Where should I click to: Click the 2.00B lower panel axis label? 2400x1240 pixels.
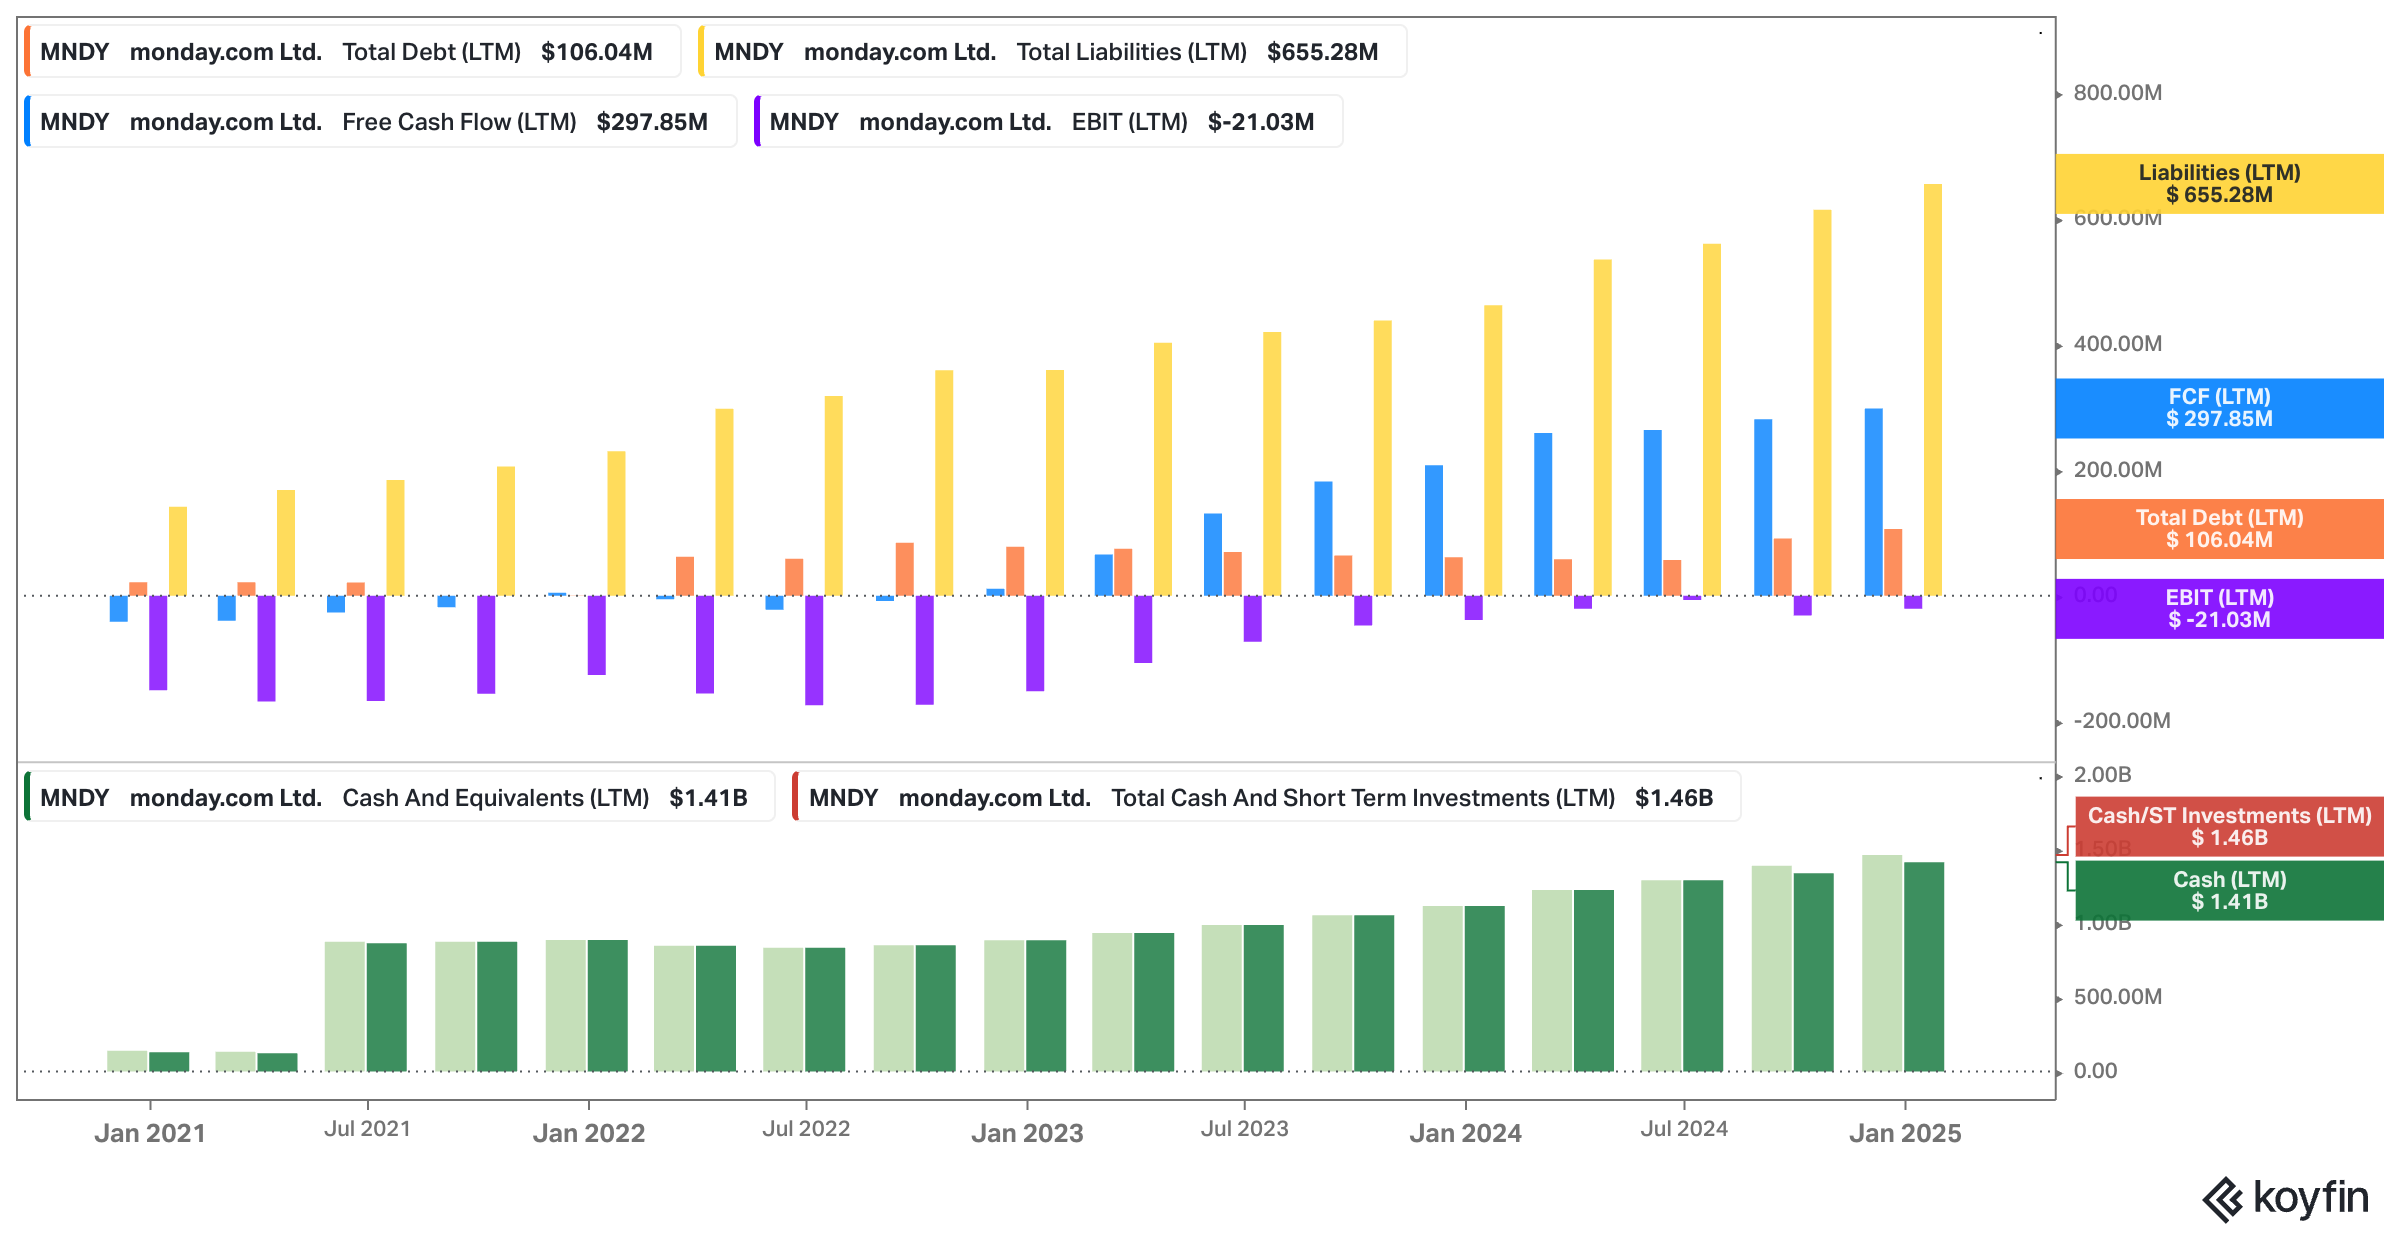pos(2102,775)
